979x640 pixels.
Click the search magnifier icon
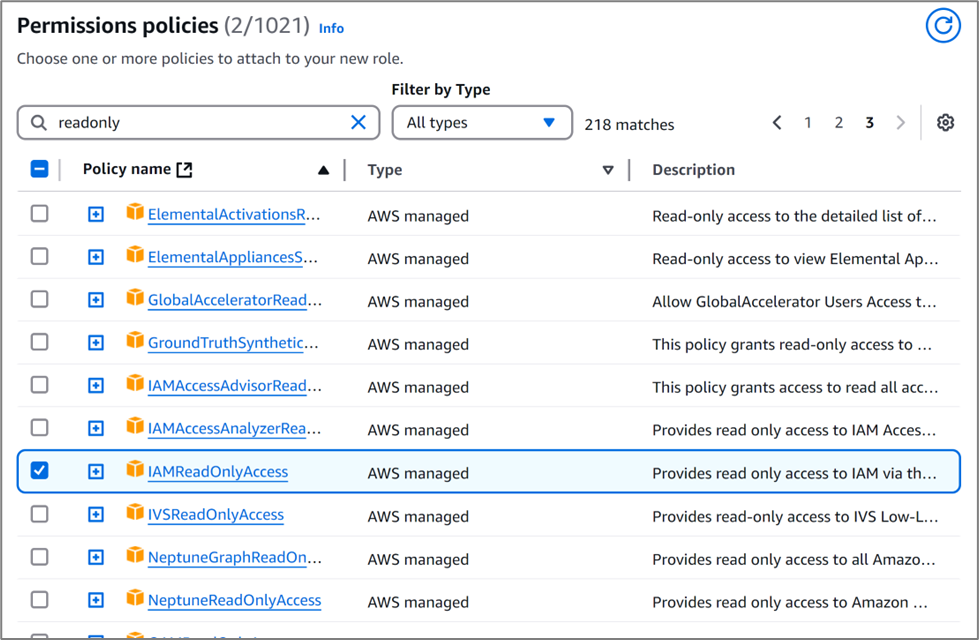pos(39,122)
